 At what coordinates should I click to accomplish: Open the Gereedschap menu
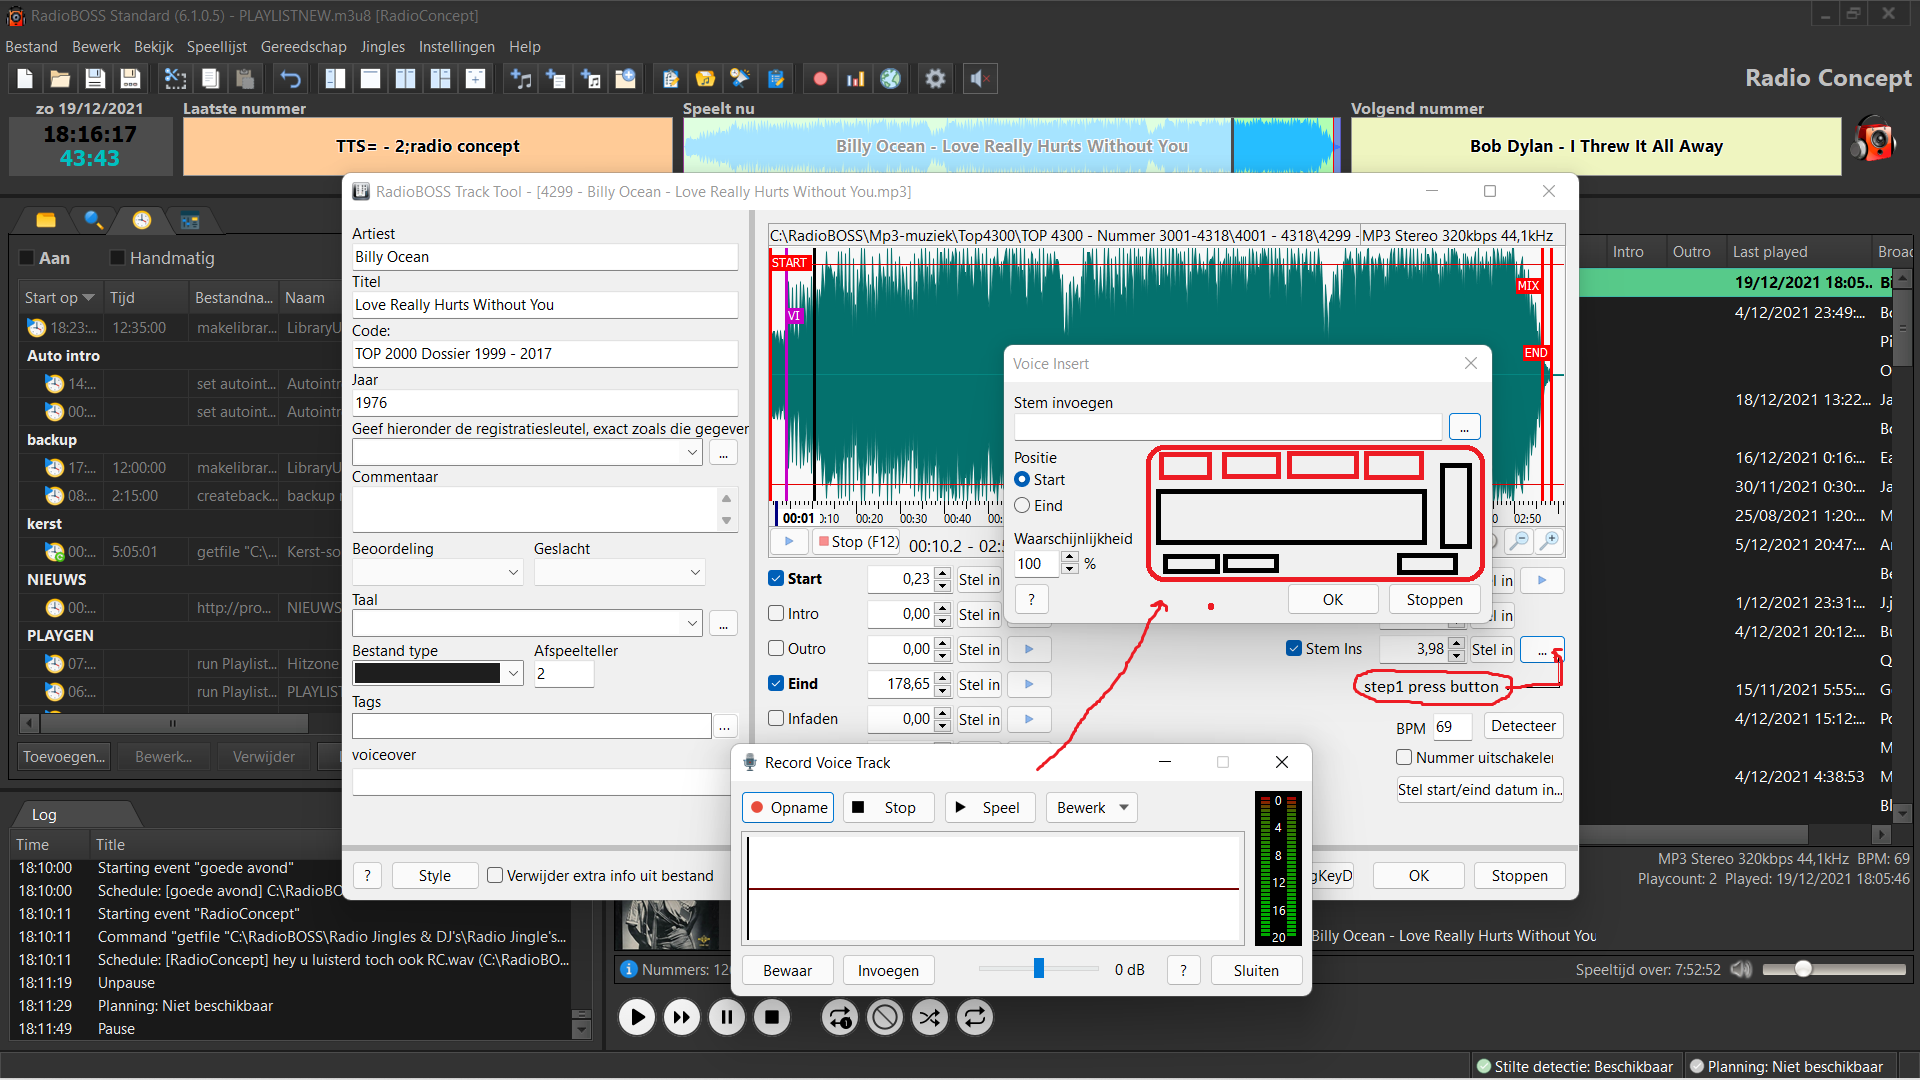point(304,47)
